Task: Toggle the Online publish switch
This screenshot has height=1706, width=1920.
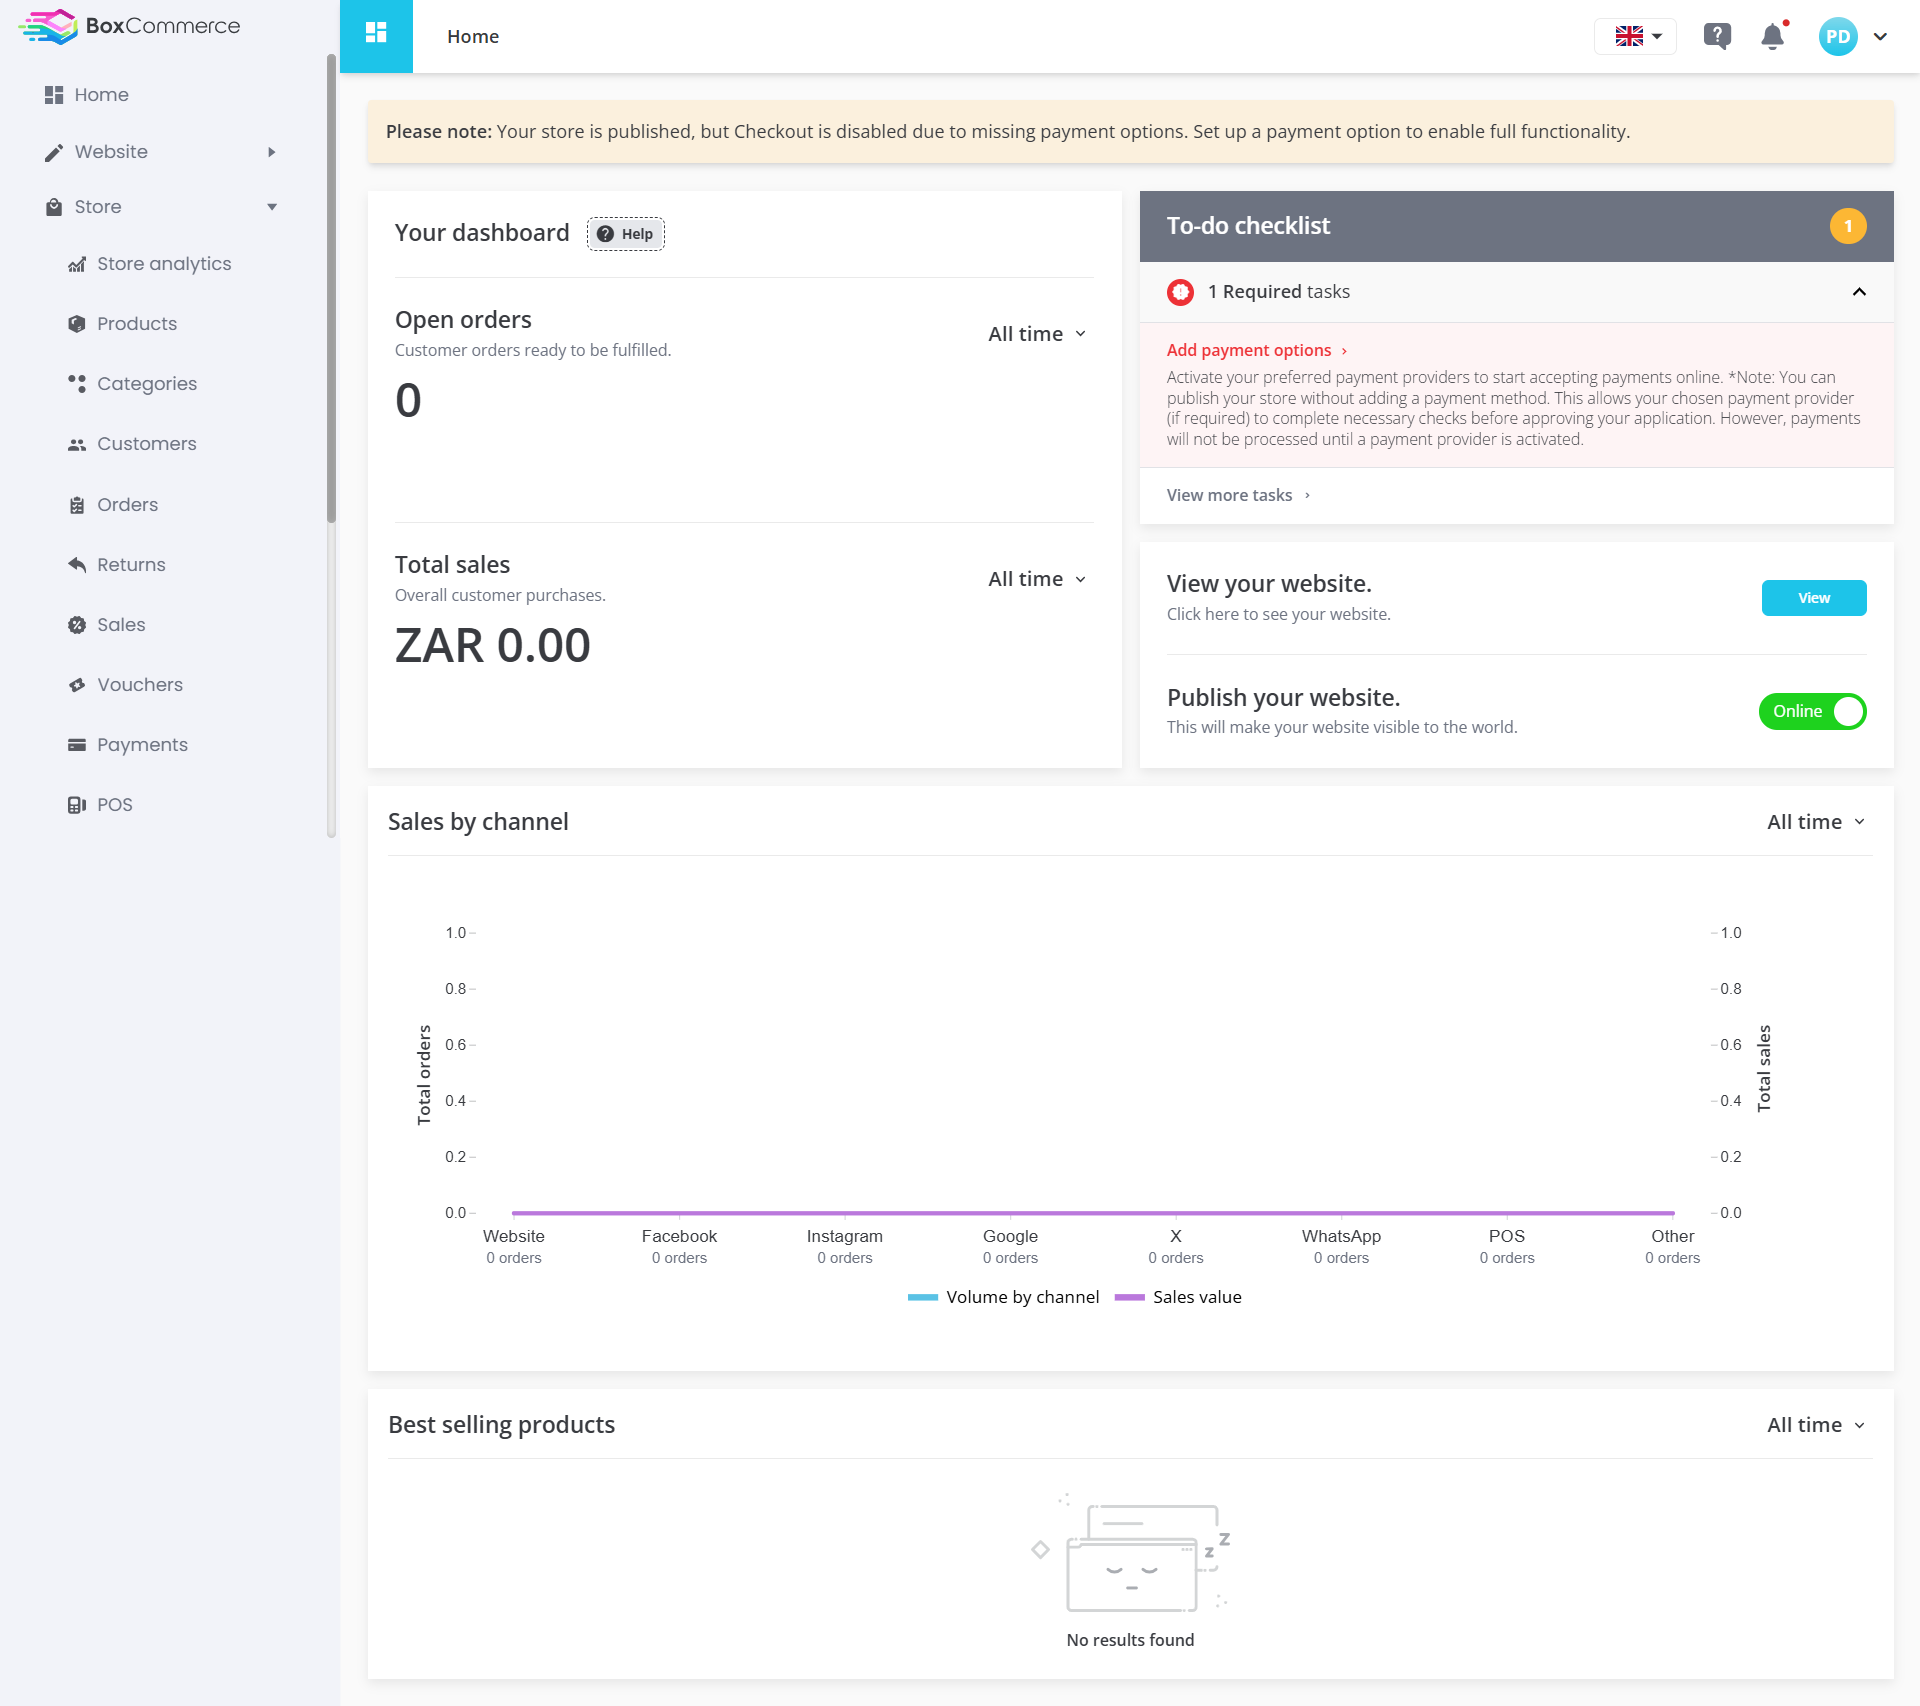Action: (1812, 711)
